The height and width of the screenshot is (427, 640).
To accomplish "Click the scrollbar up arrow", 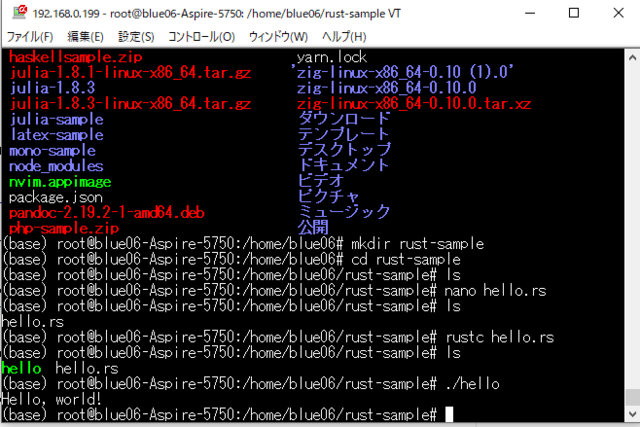I will (x=632, y=58).
